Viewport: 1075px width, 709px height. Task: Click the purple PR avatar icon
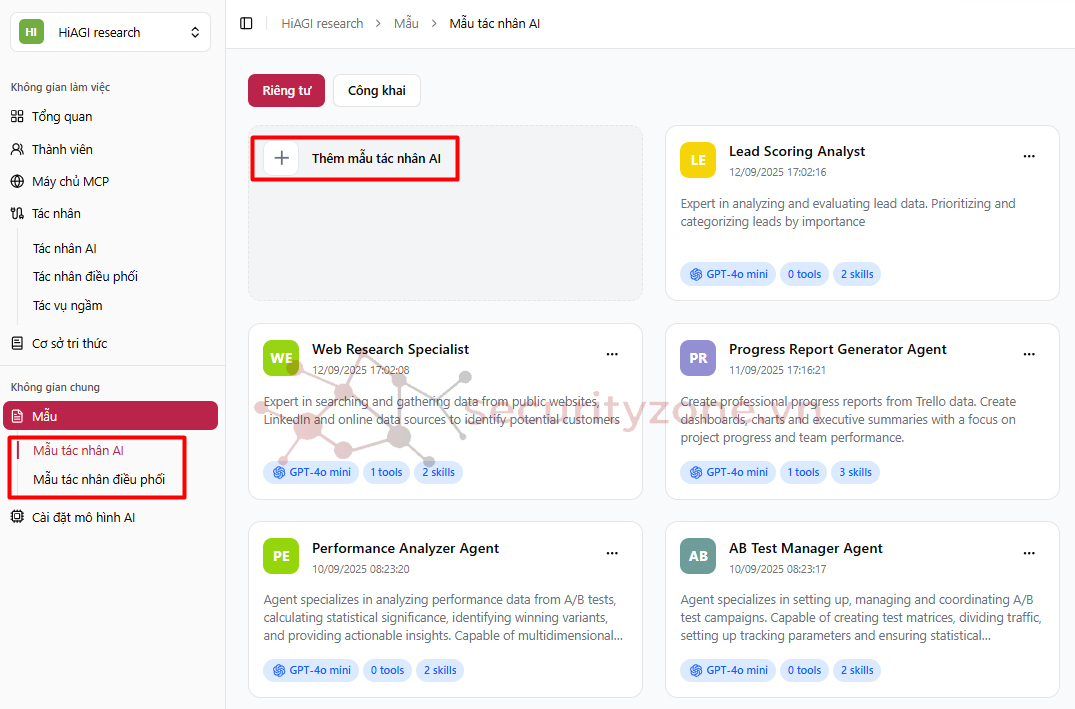pos(698,358)
